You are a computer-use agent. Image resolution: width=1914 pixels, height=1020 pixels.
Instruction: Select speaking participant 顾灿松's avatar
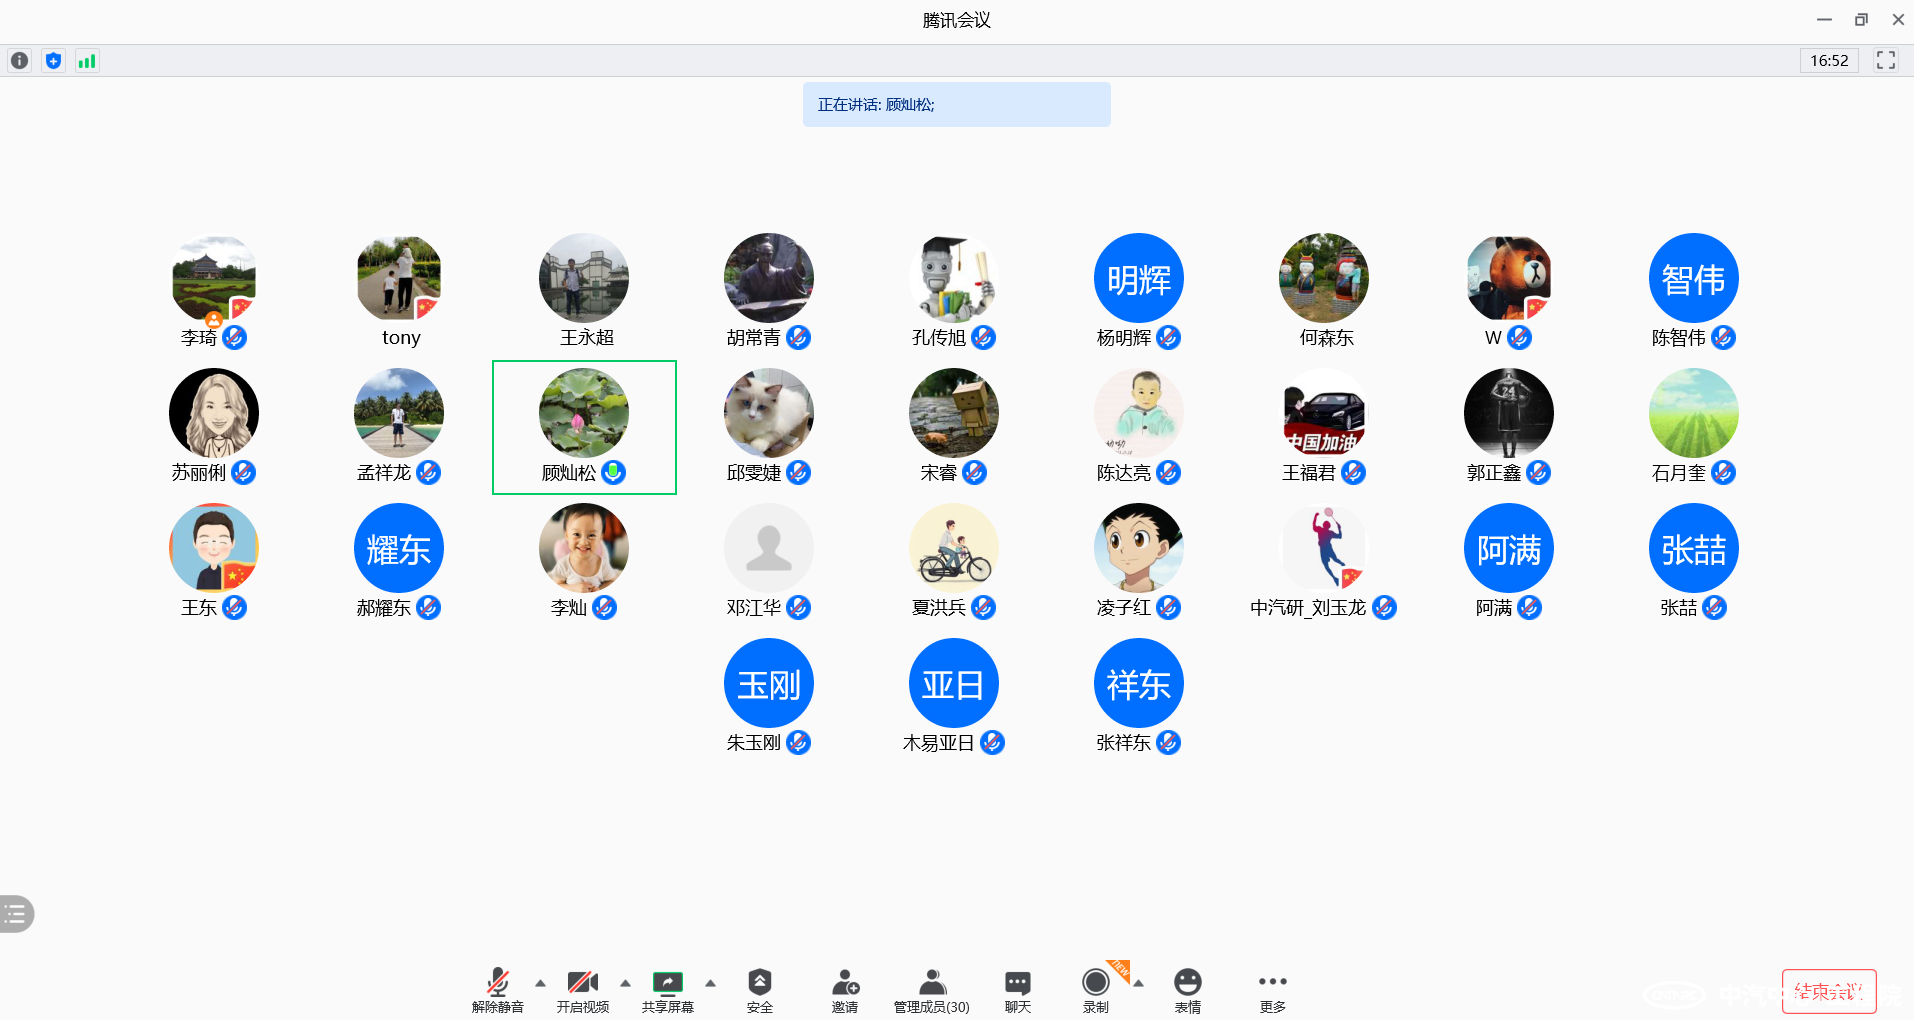[583, 413]
